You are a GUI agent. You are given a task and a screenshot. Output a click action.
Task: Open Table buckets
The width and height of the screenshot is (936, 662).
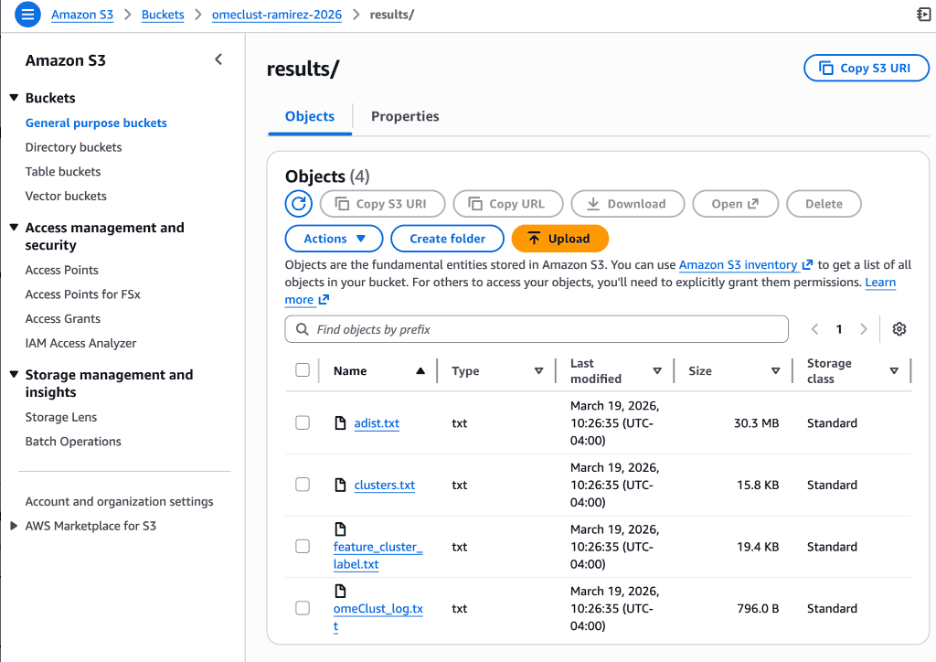click(63, 172)
